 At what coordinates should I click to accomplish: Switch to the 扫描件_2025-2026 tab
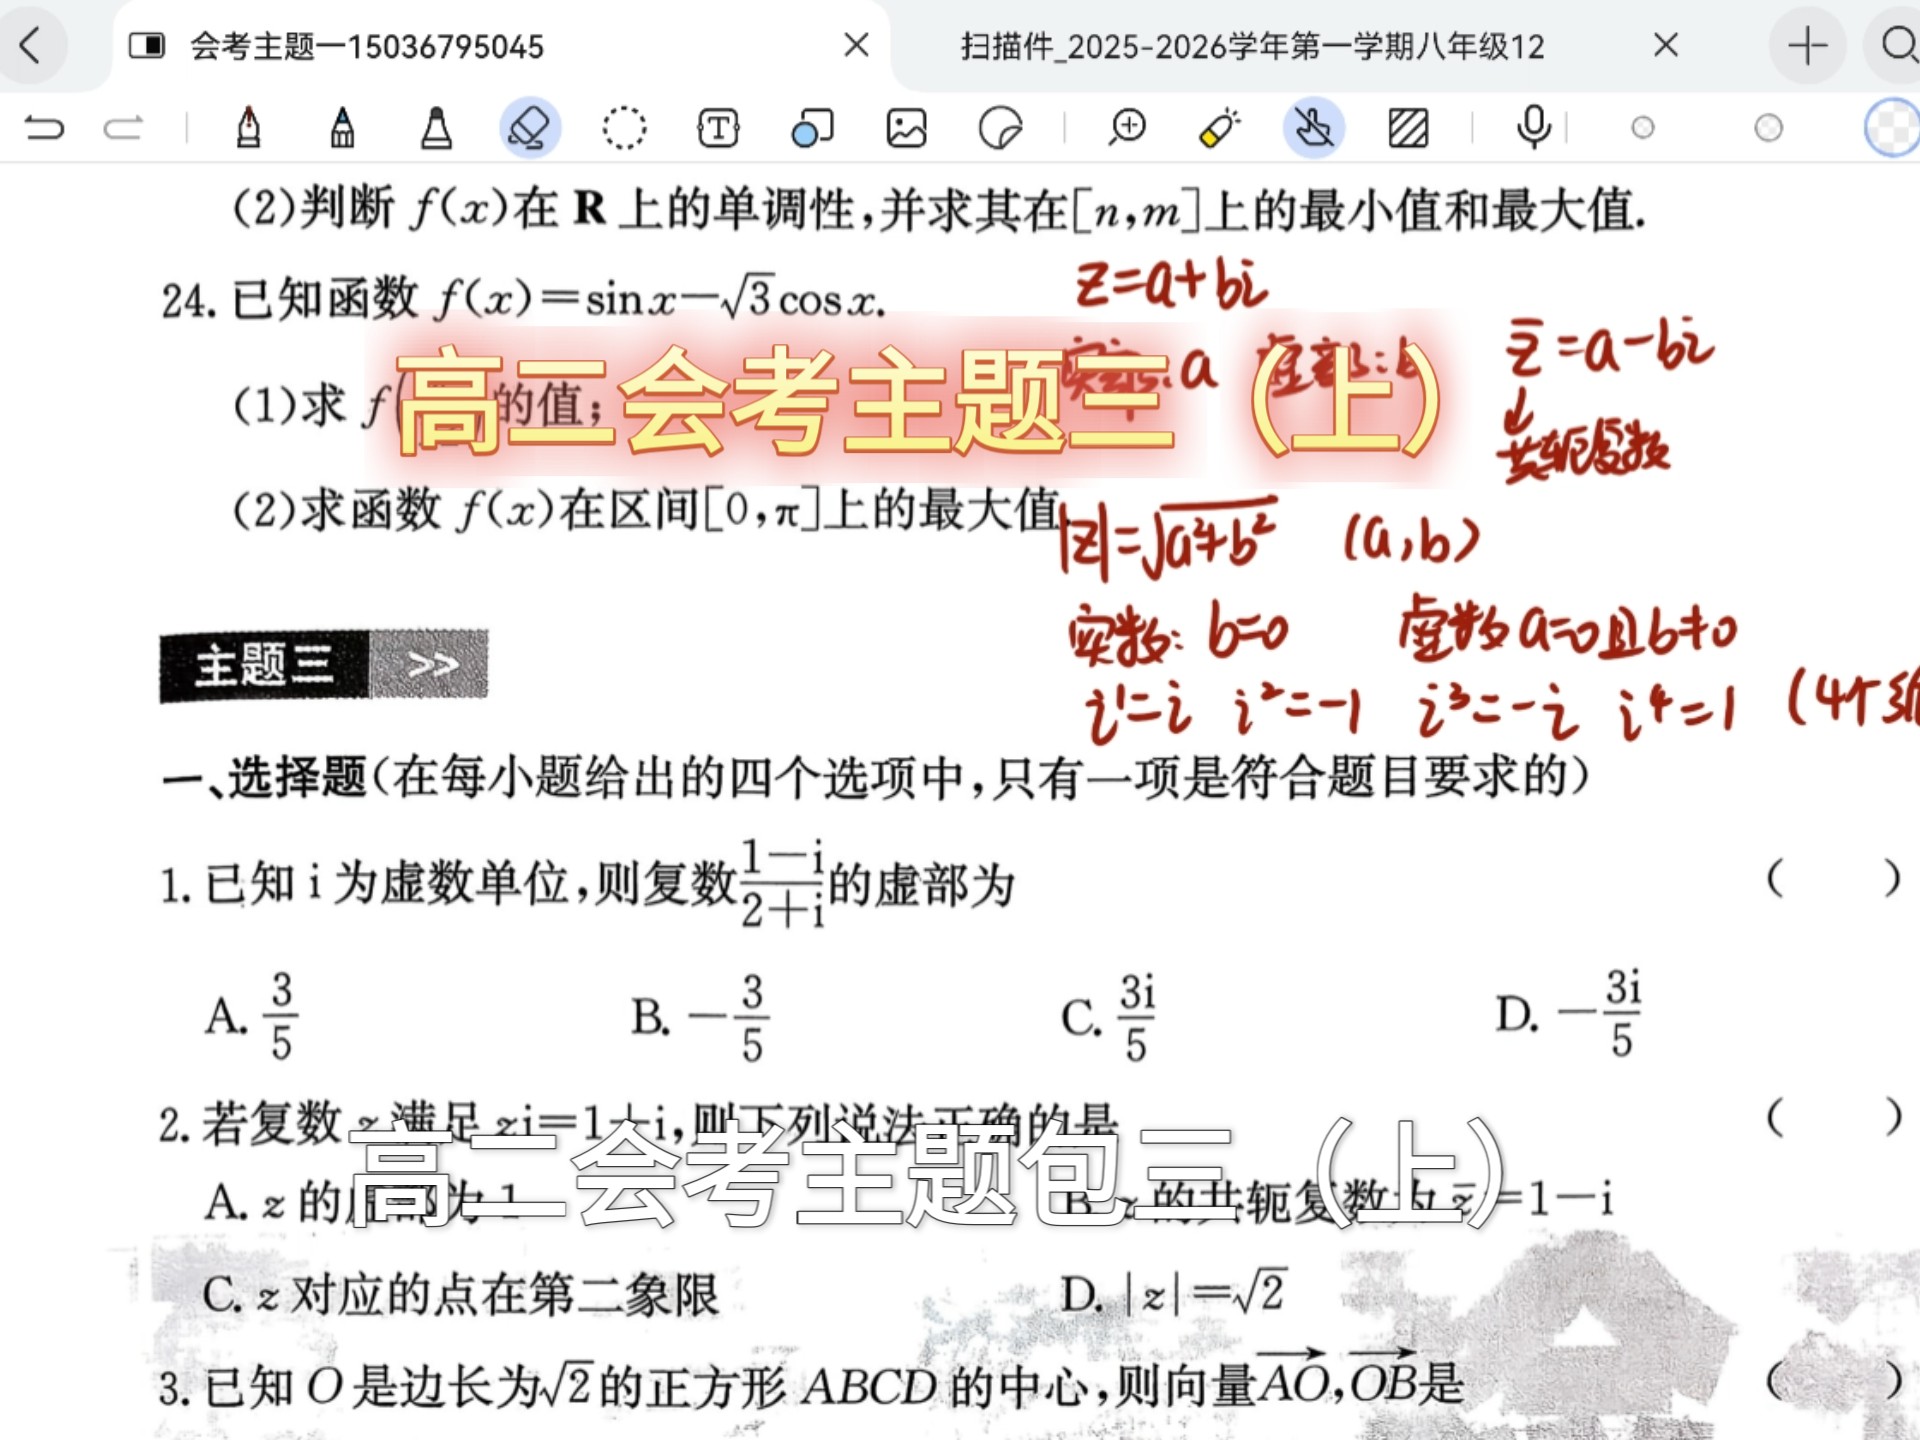(x=1252, y=46)
